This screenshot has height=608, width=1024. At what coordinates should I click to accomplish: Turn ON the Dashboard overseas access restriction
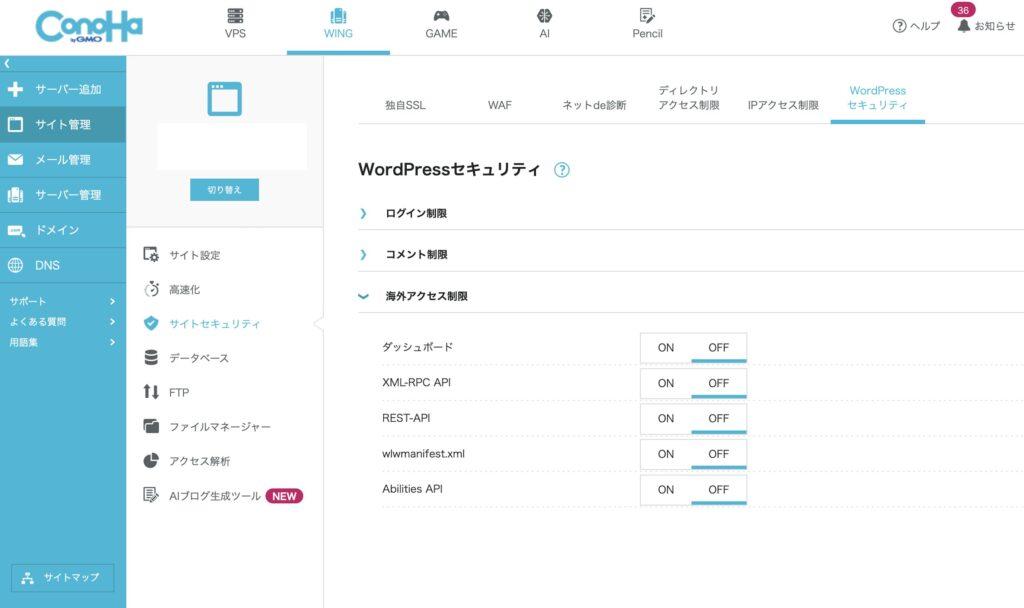coord(666,348)
